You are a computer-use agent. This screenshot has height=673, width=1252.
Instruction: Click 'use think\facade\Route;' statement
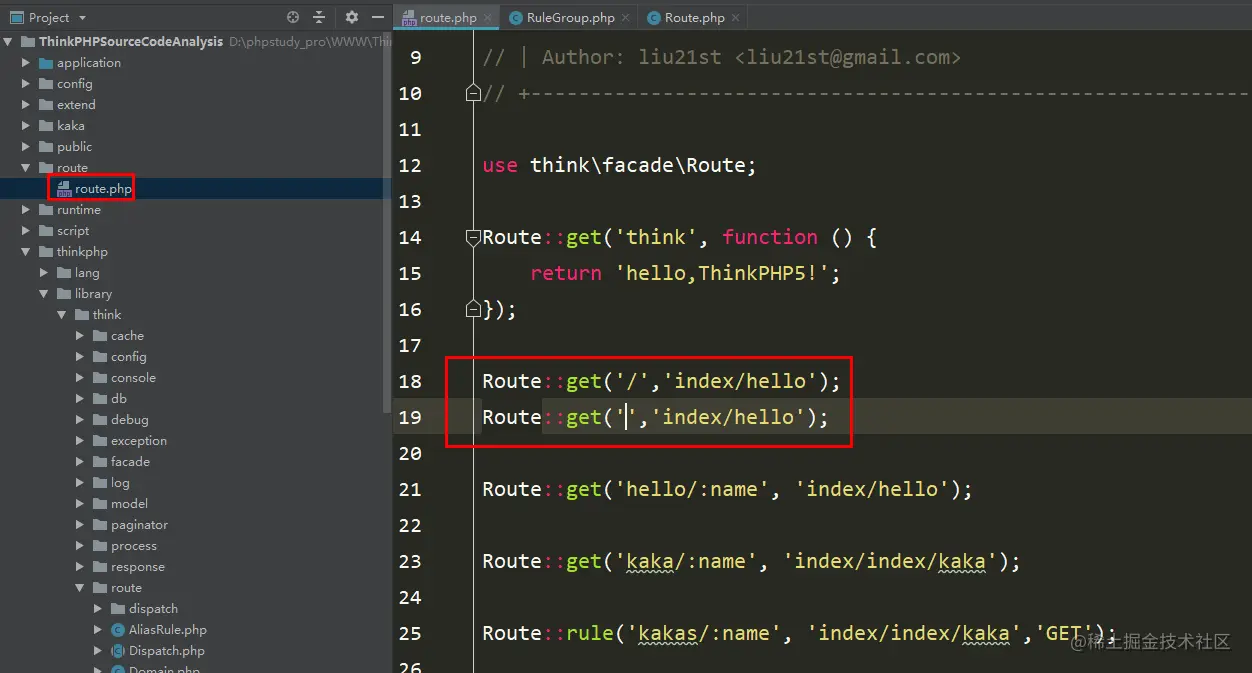pyautogui.click(x=619, y=165)
